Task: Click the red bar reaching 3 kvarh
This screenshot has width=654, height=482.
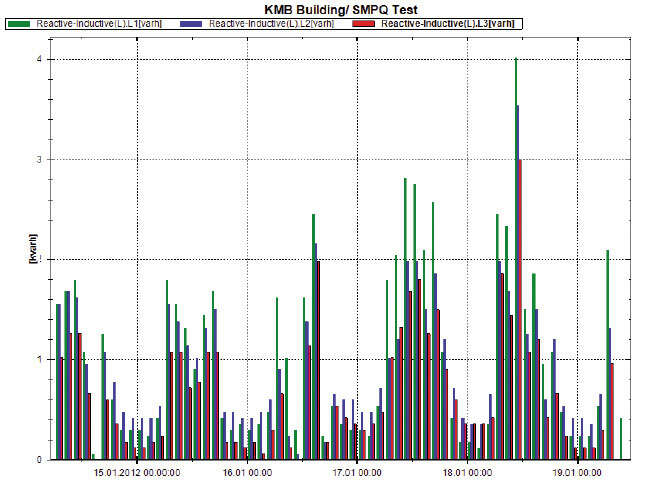Action: 520,309
